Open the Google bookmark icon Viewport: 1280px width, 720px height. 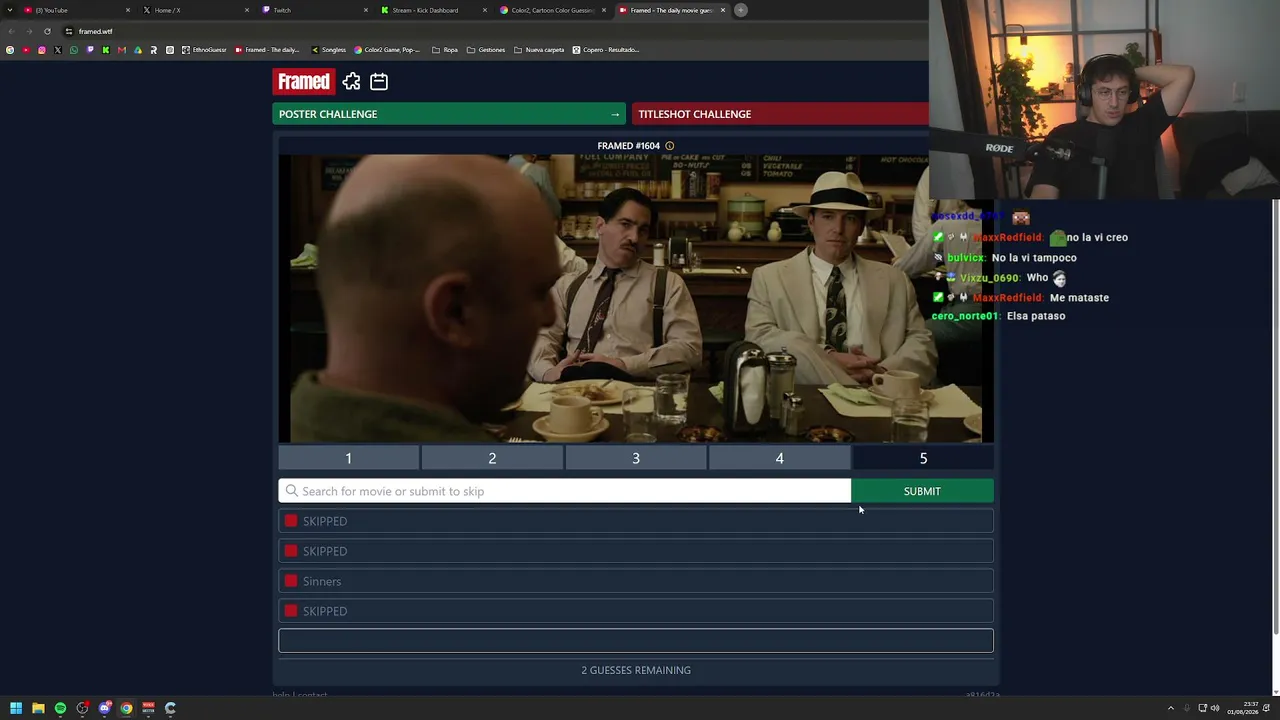click(10, 50)
